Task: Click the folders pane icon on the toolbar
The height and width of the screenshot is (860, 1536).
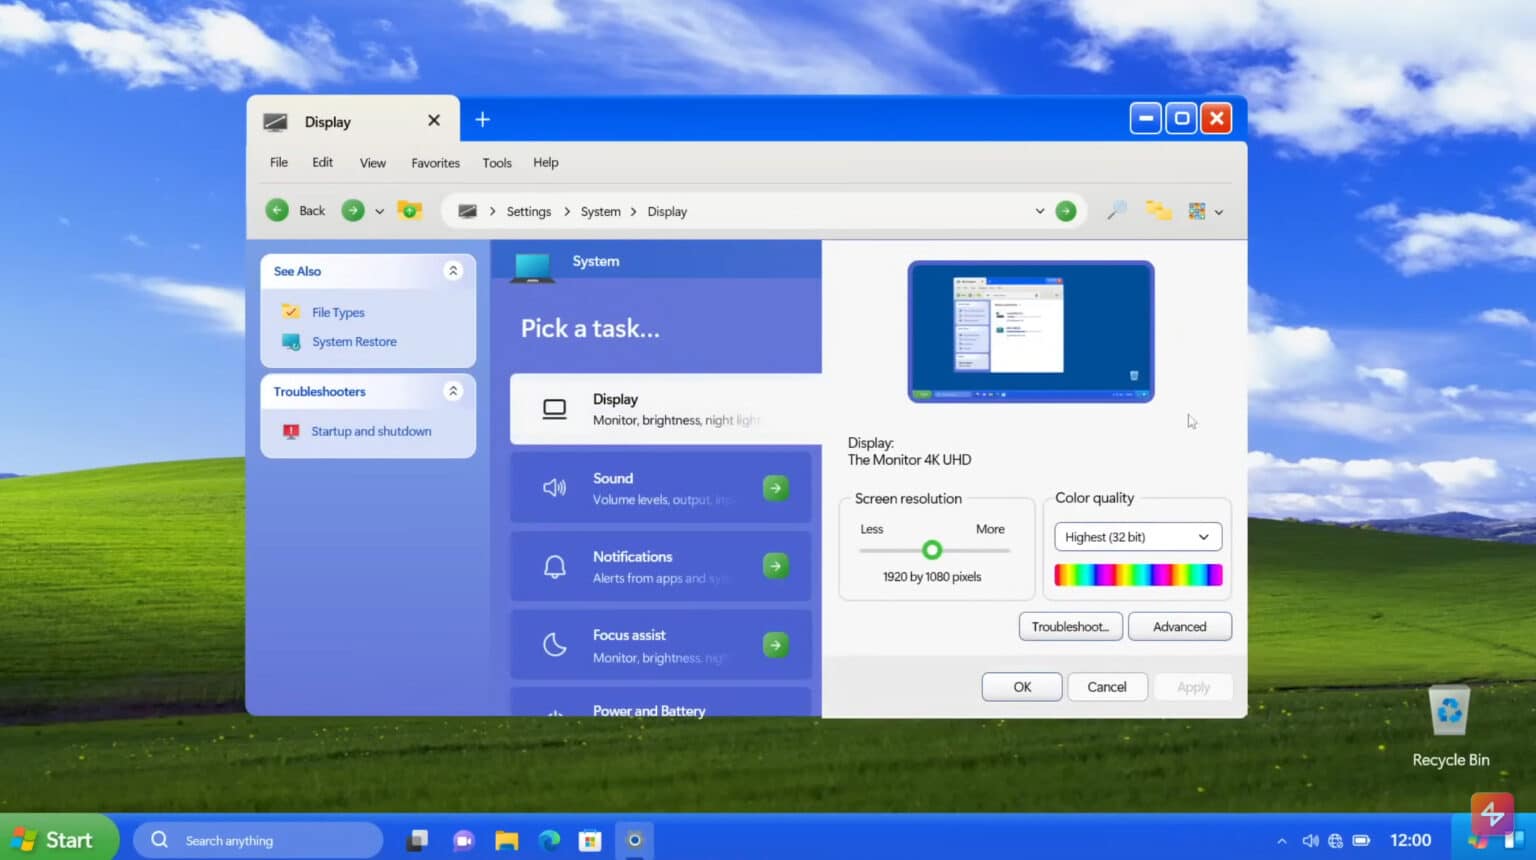Action: [x=1158, y=211]
